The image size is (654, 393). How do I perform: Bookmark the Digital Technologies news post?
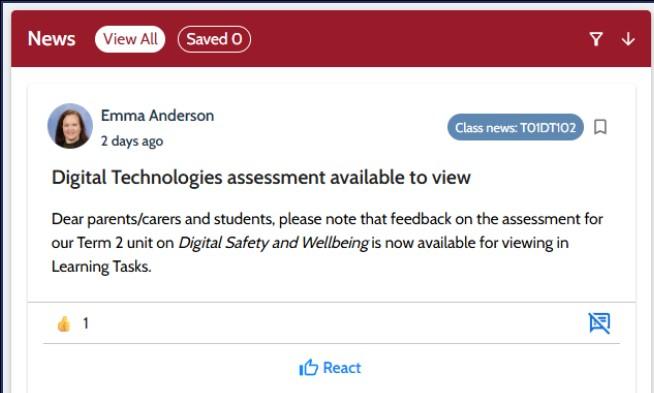pyautogui.click(x=600, y=127)
